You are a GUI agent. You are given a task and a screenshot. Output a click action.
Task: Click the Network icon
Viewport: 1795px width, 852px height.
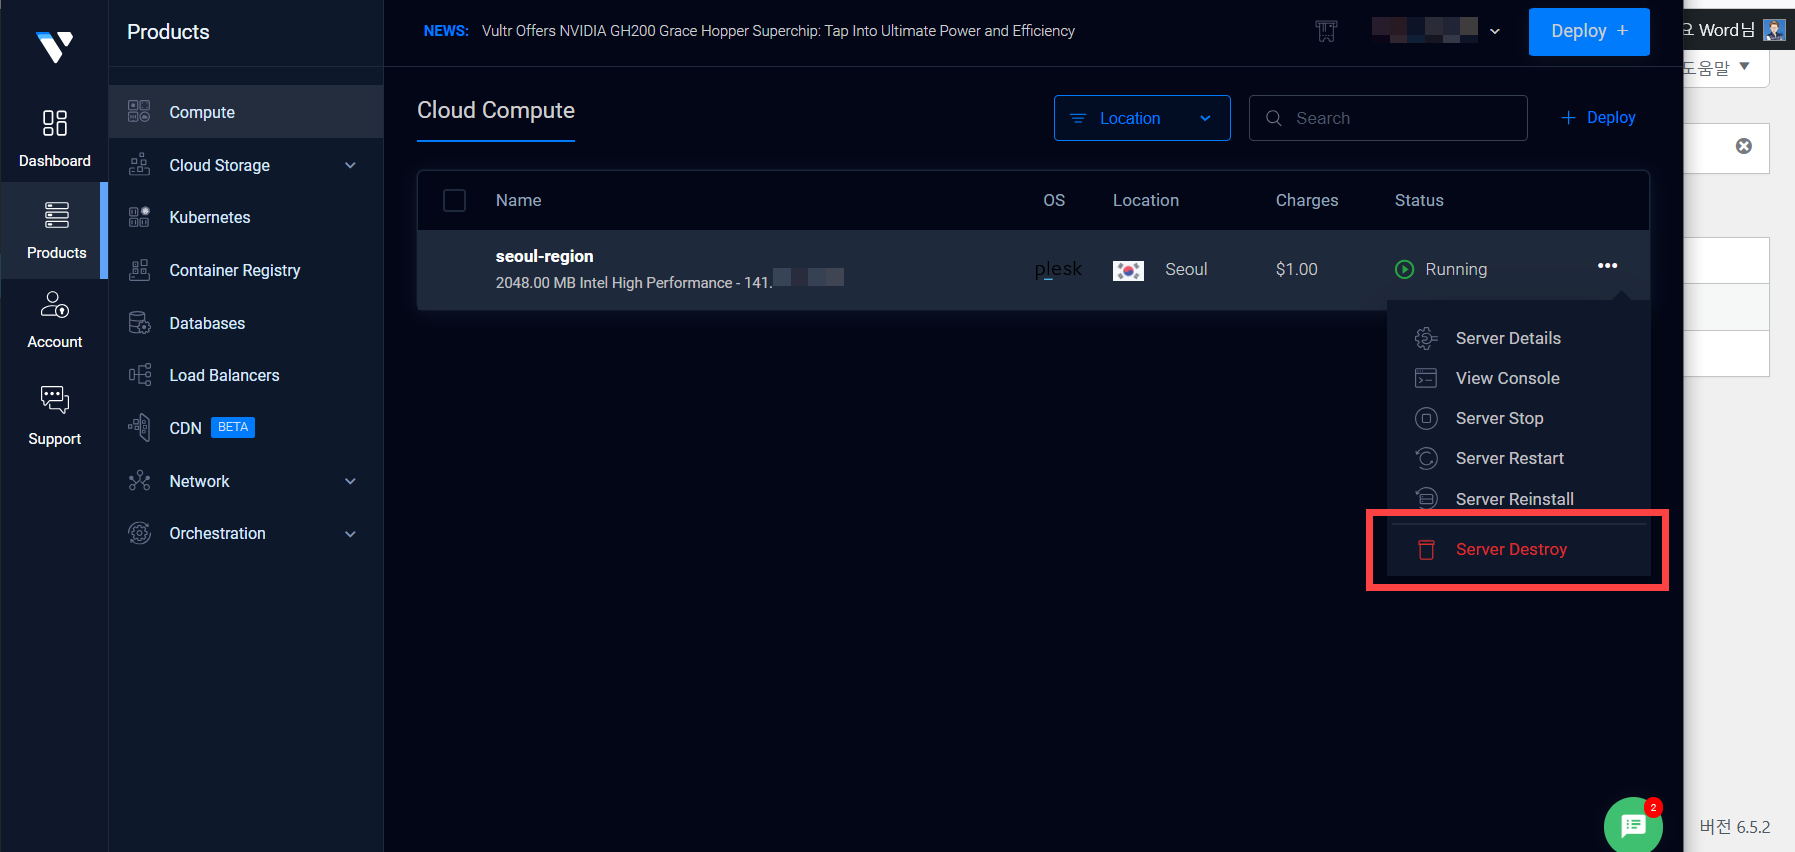(x=139, y=480)
